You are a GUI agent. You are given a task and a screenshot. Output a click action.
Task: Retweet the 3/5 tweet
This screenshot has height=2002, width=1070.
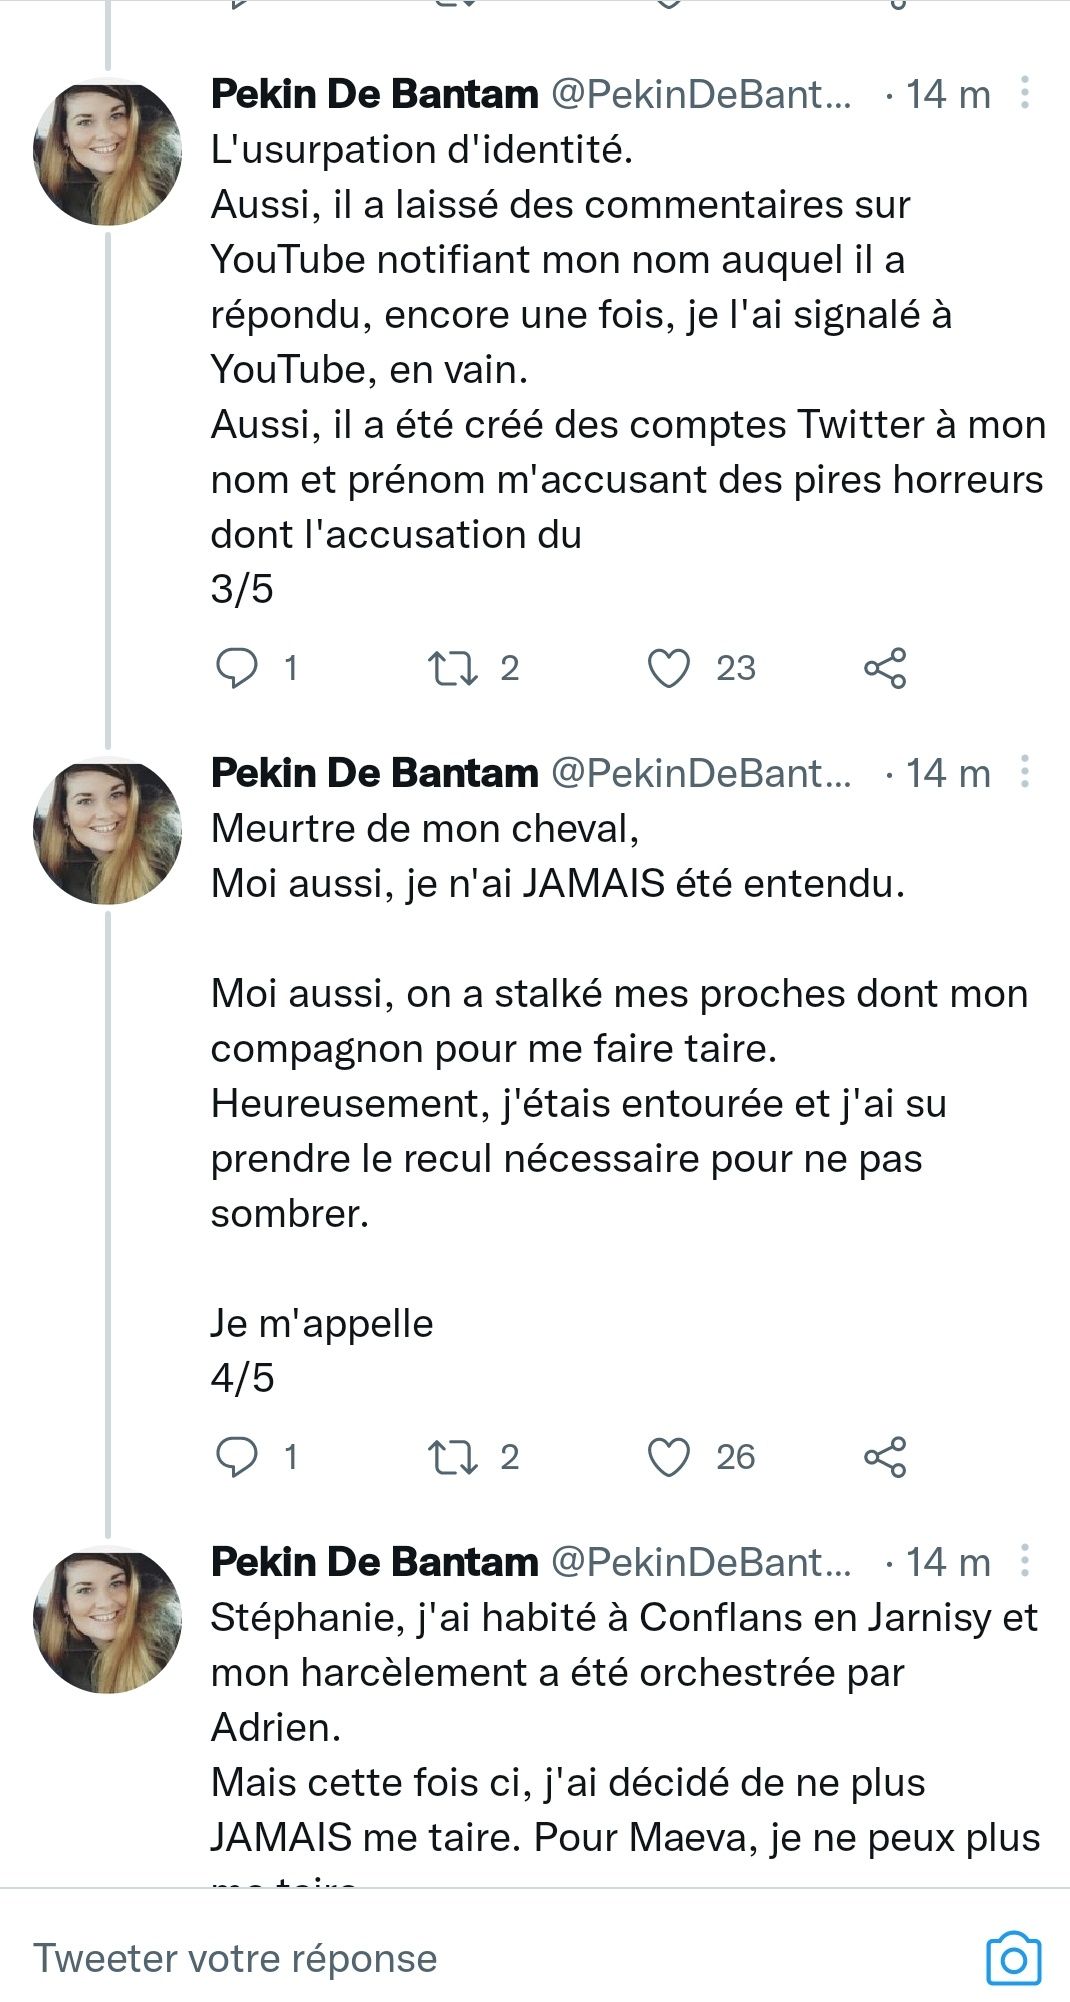tap(453, 668)
